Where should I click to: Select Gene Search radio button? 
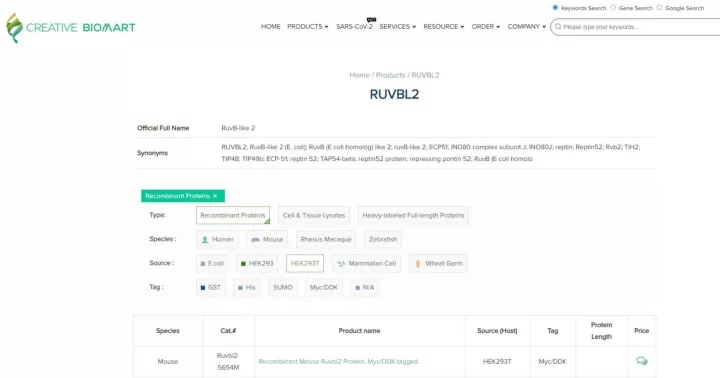613,7
